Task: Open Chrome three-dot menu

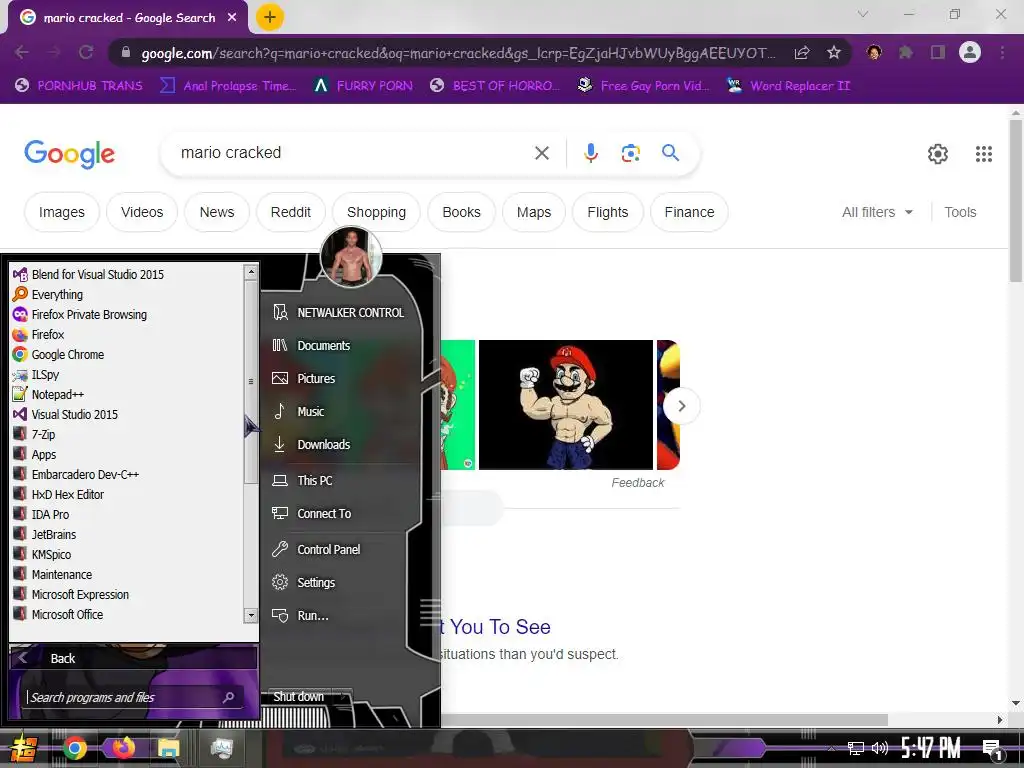Action: pos(1002,52)
